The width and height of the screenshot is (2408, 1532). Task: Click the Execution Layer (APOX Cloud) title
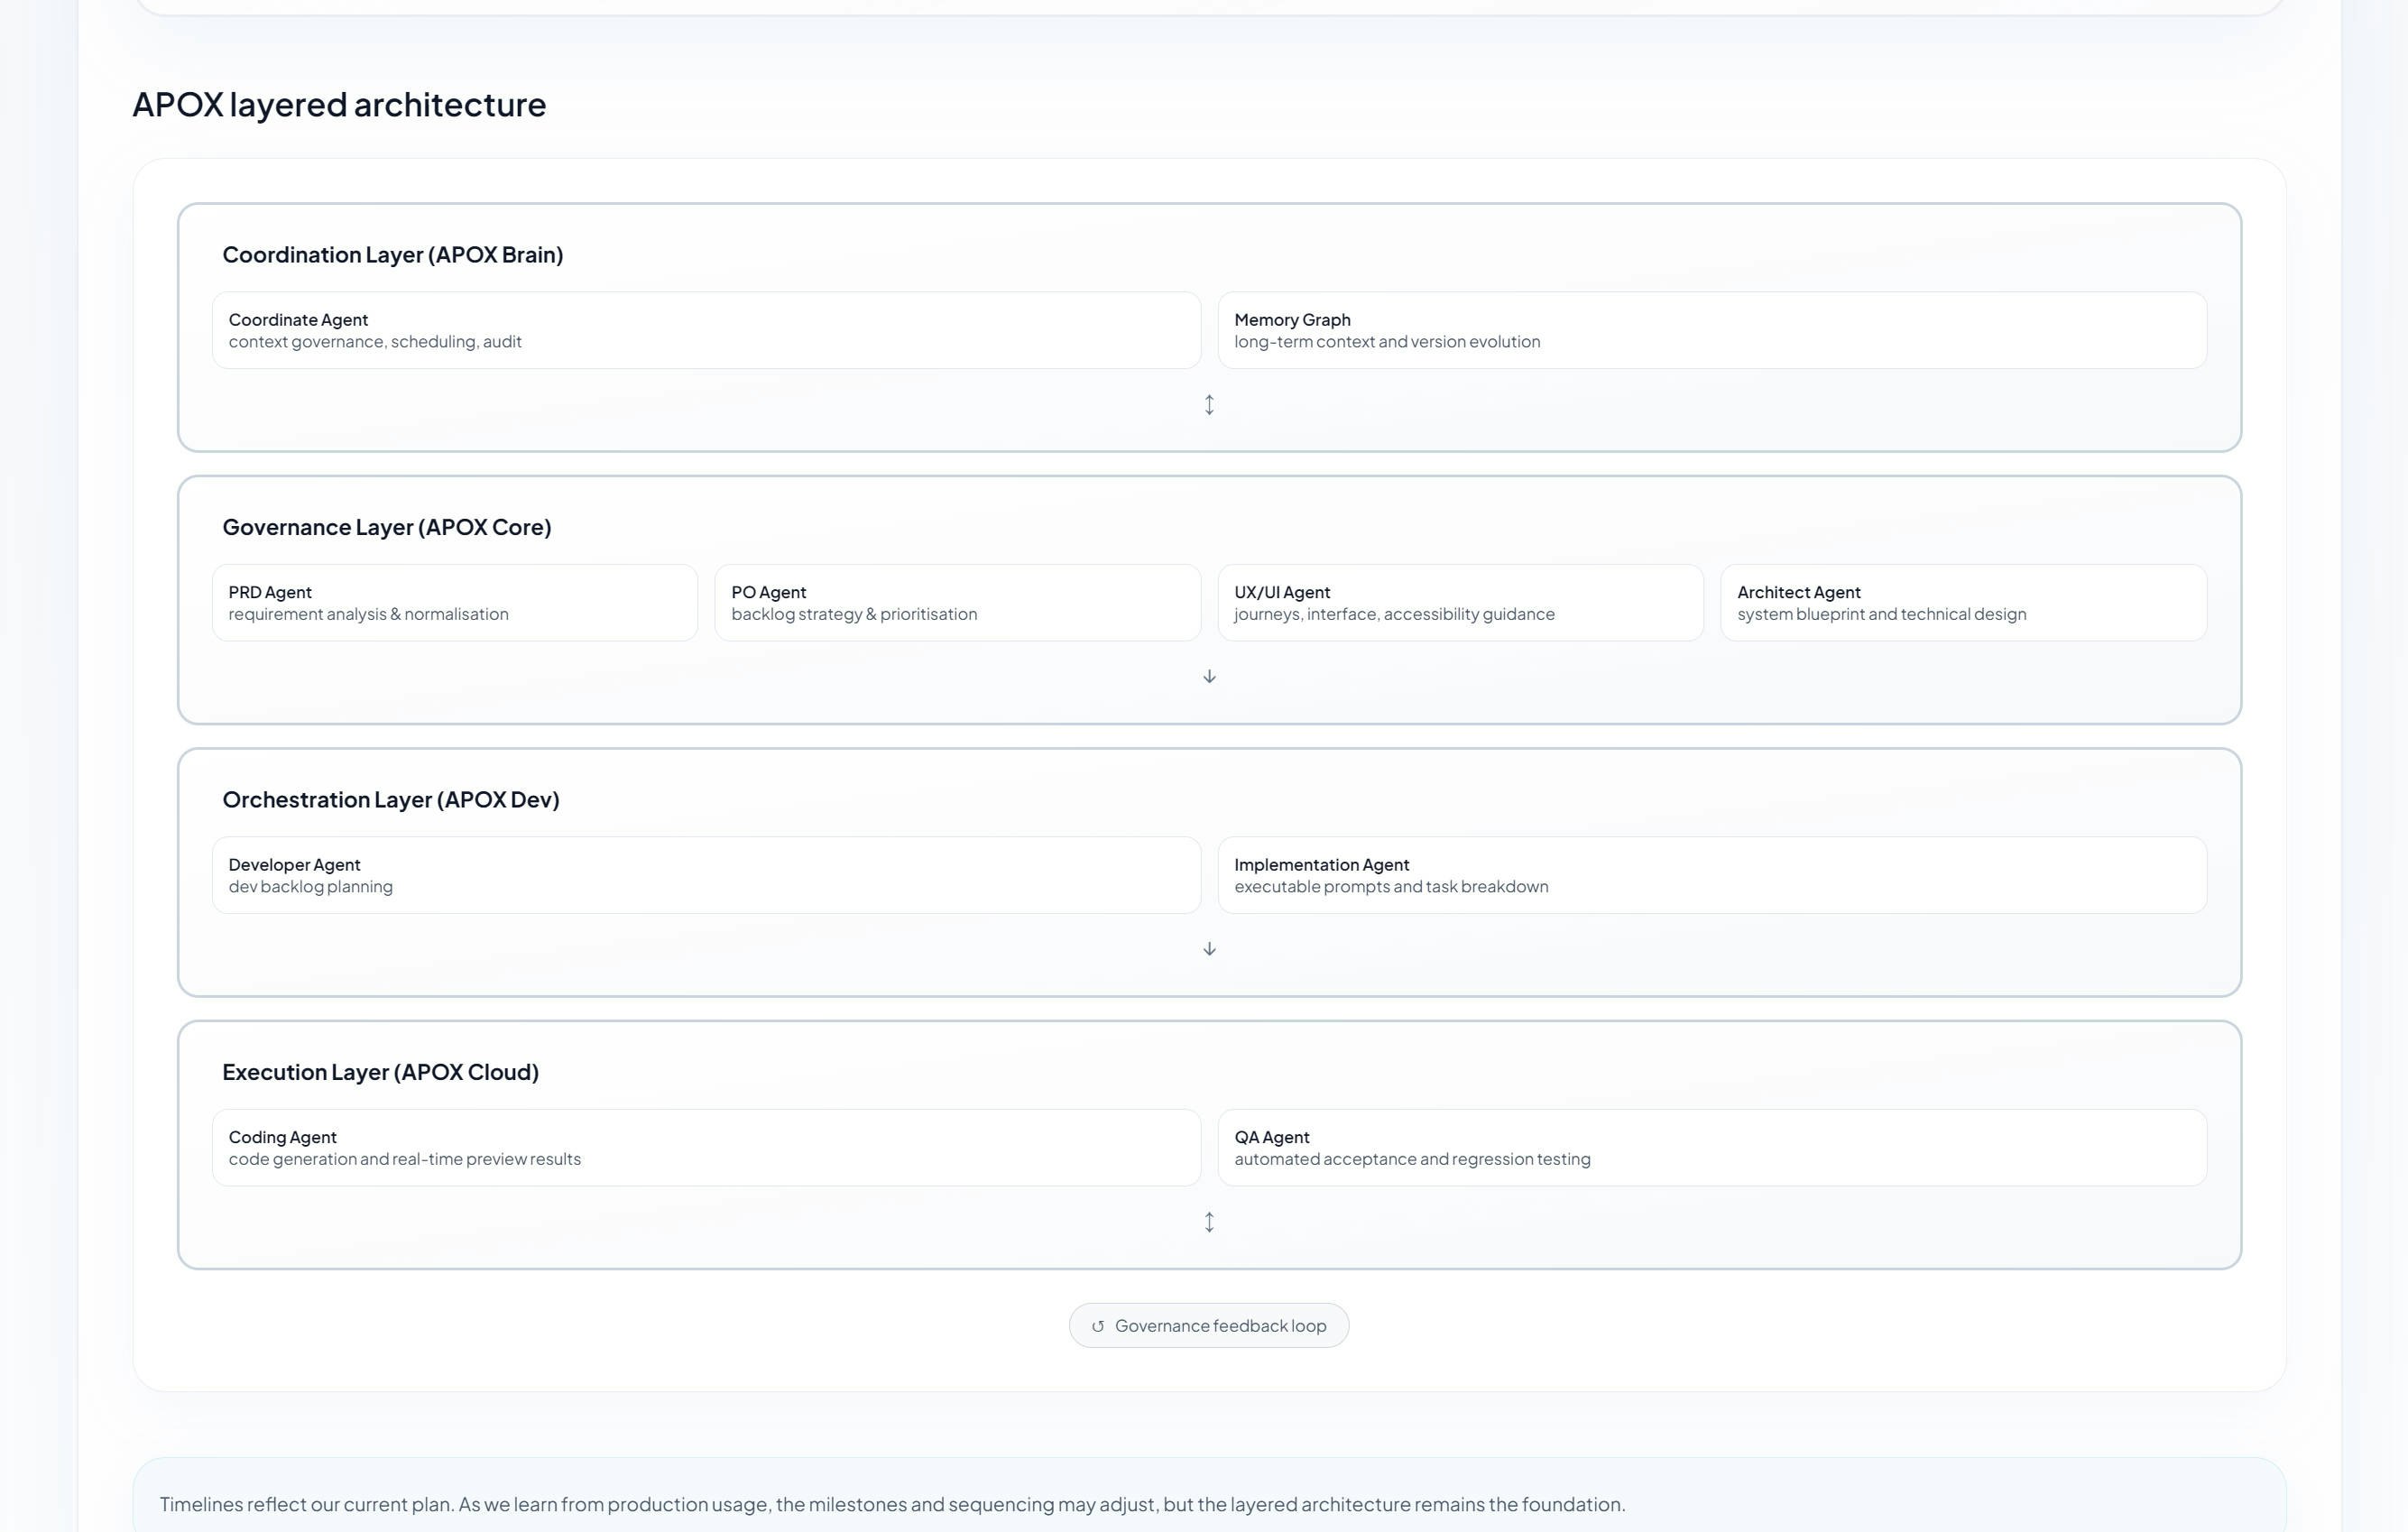[380, 1072]
